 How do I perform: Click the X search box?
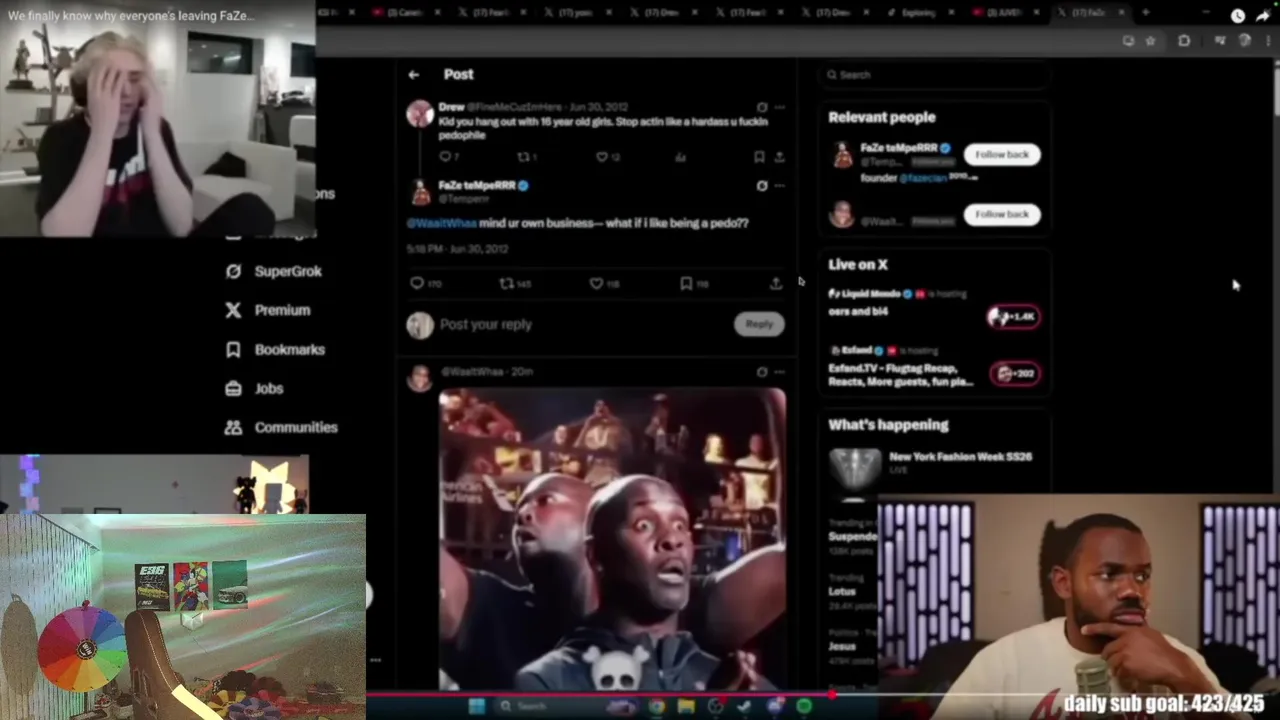click(x=935, y=74)
